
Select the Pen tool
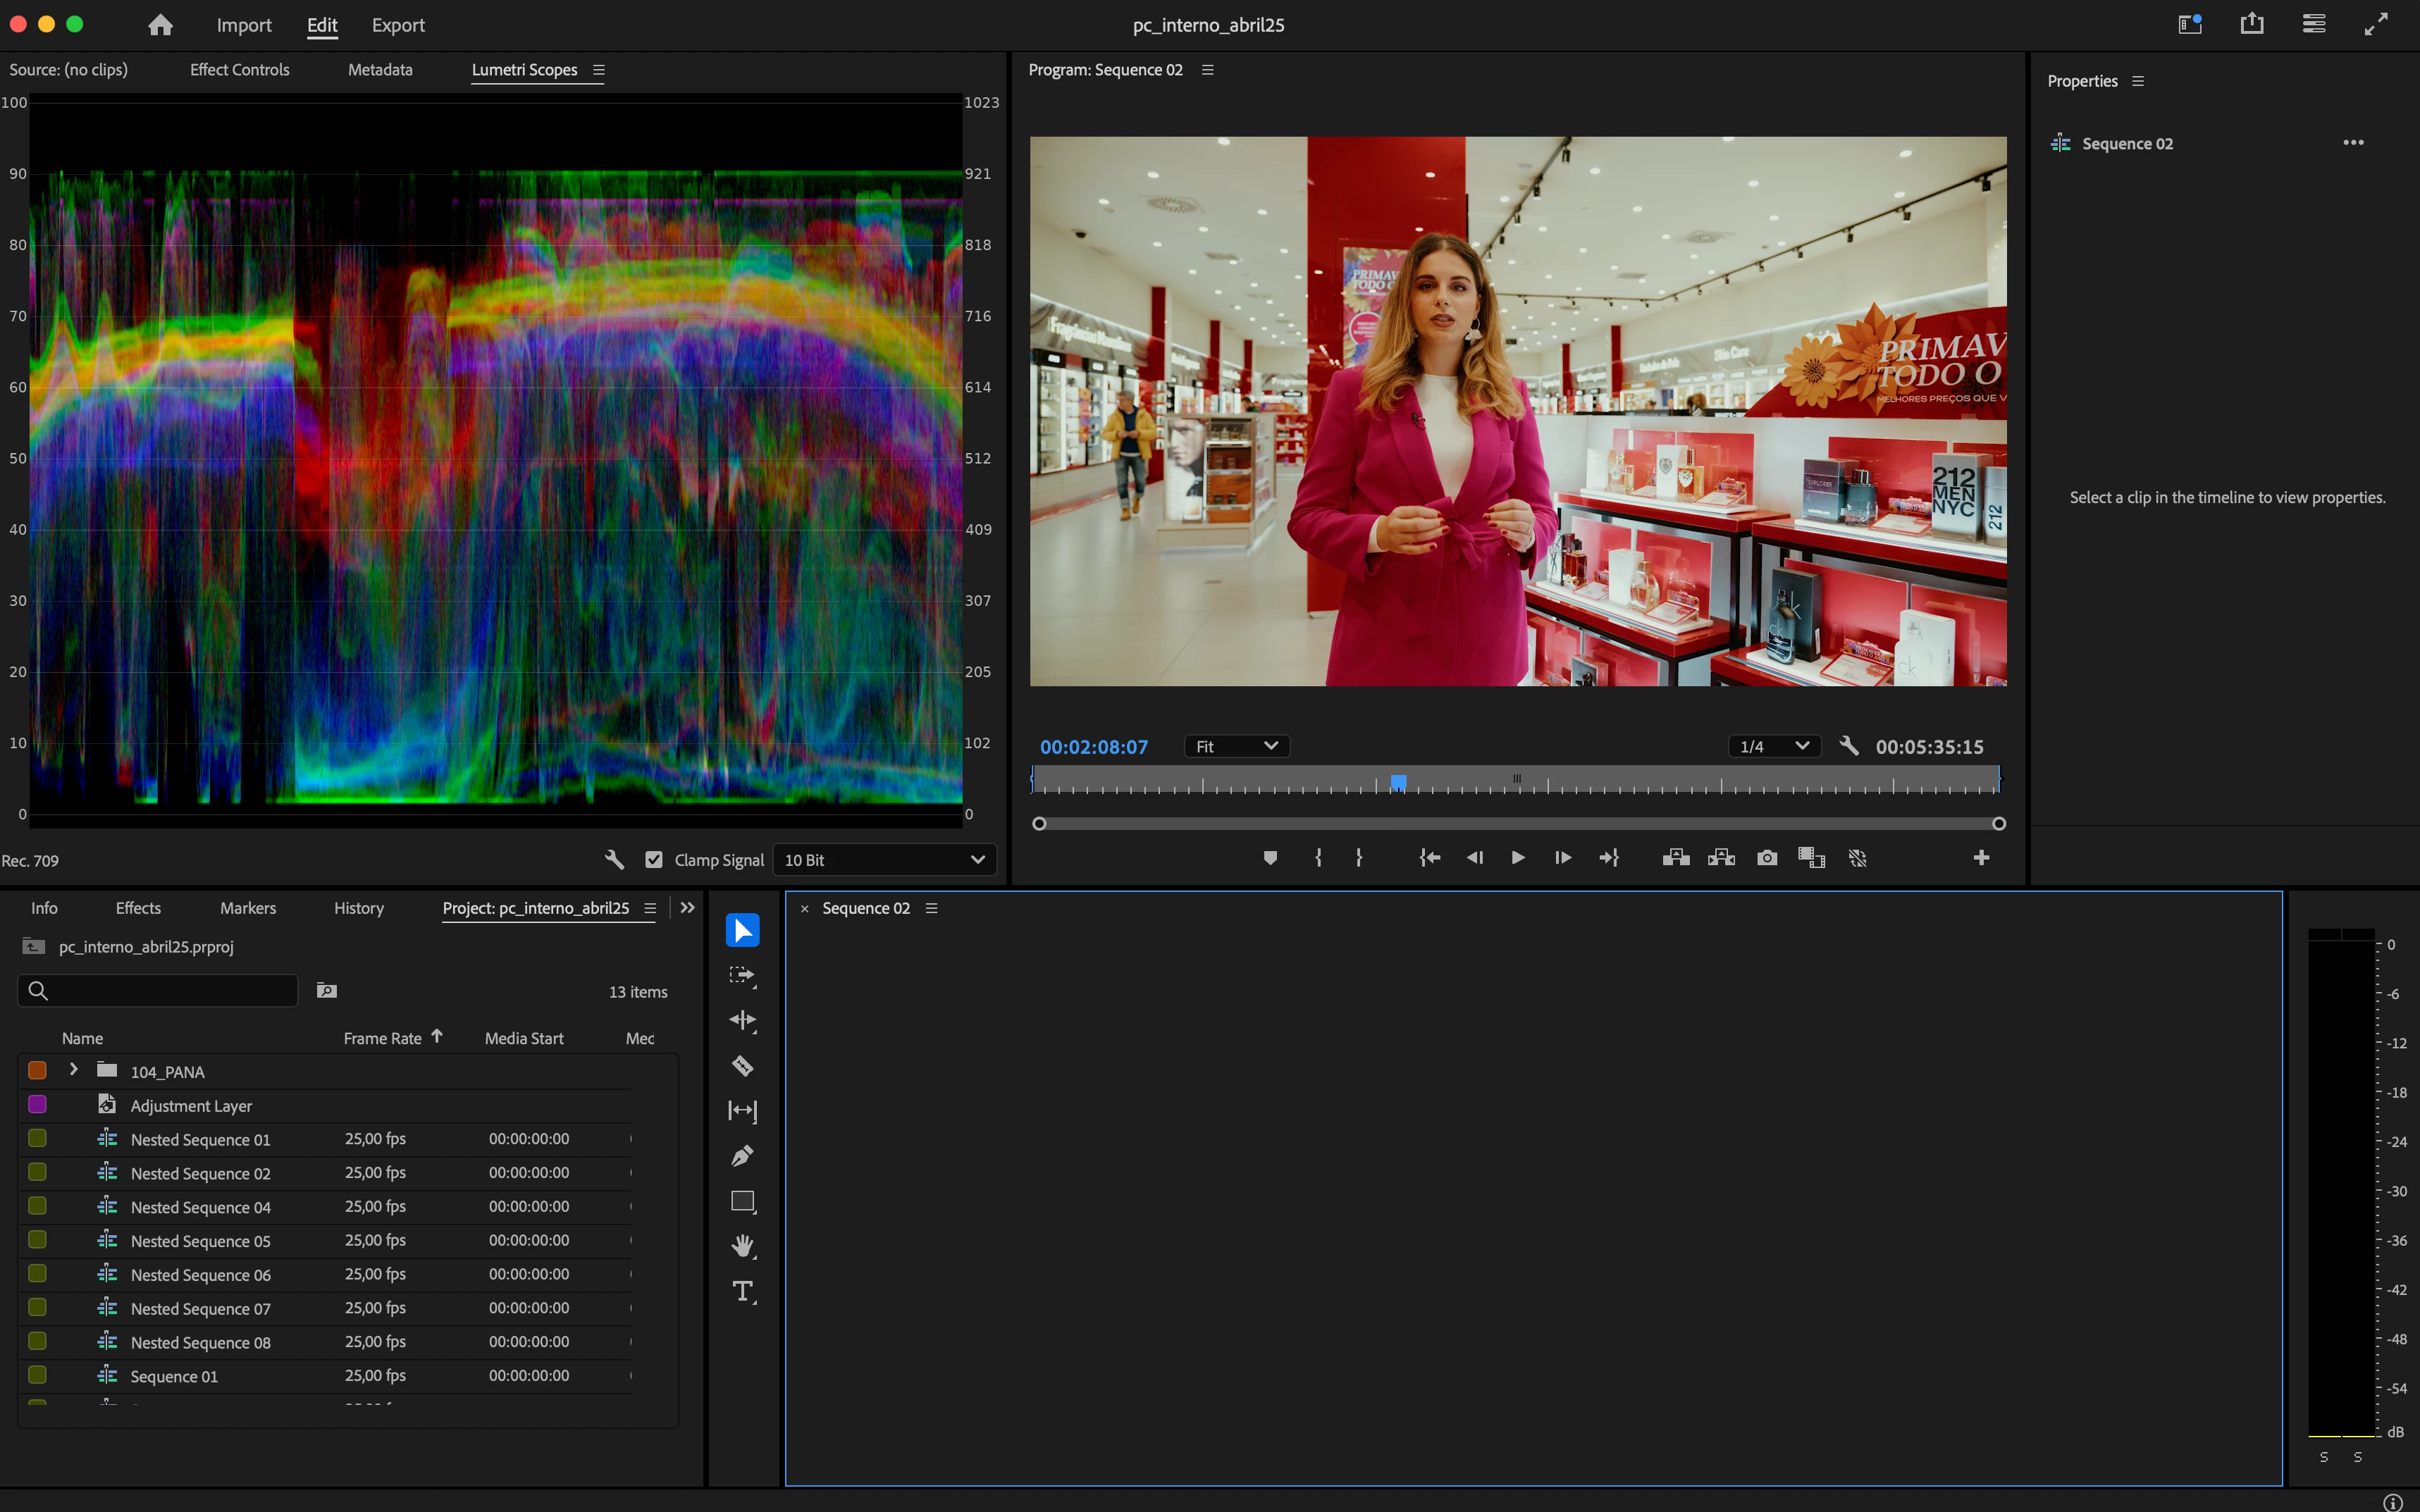(742, 1156)
